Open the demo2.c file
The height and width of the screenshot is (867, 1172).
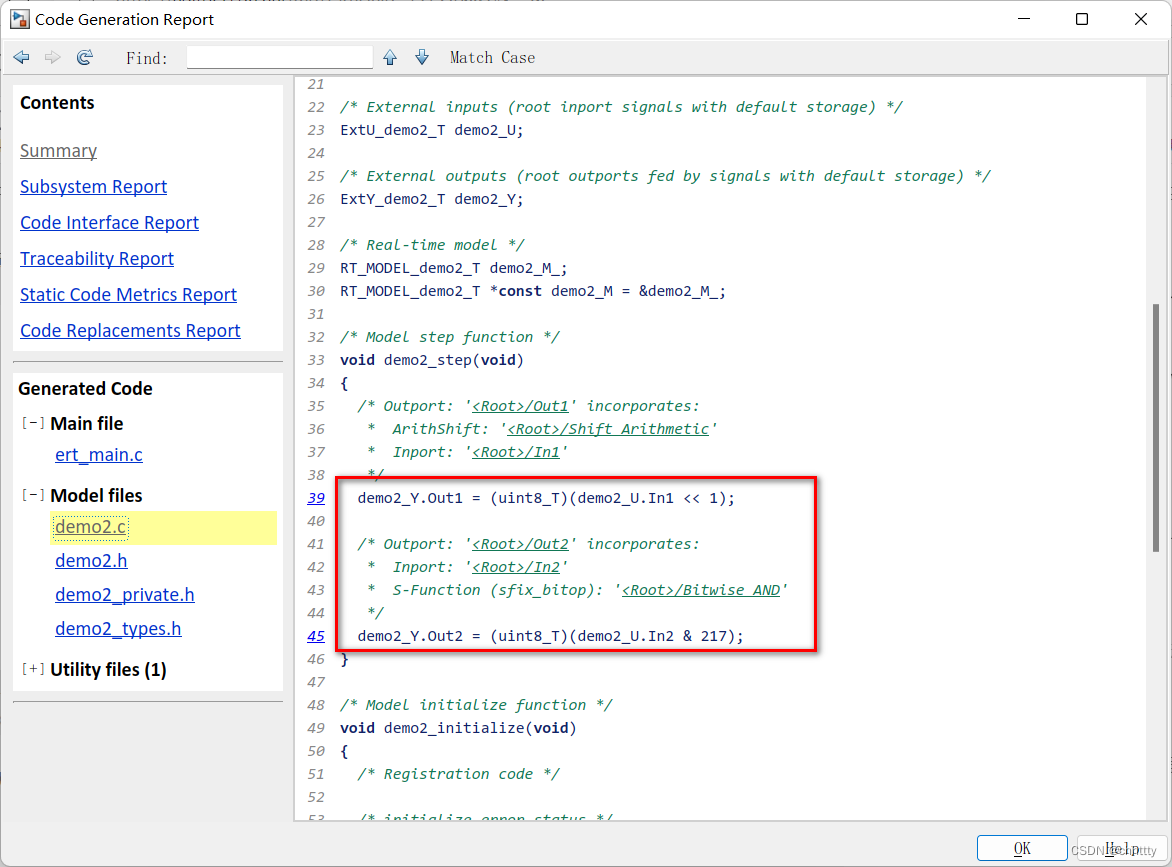(x=90, y=527)
